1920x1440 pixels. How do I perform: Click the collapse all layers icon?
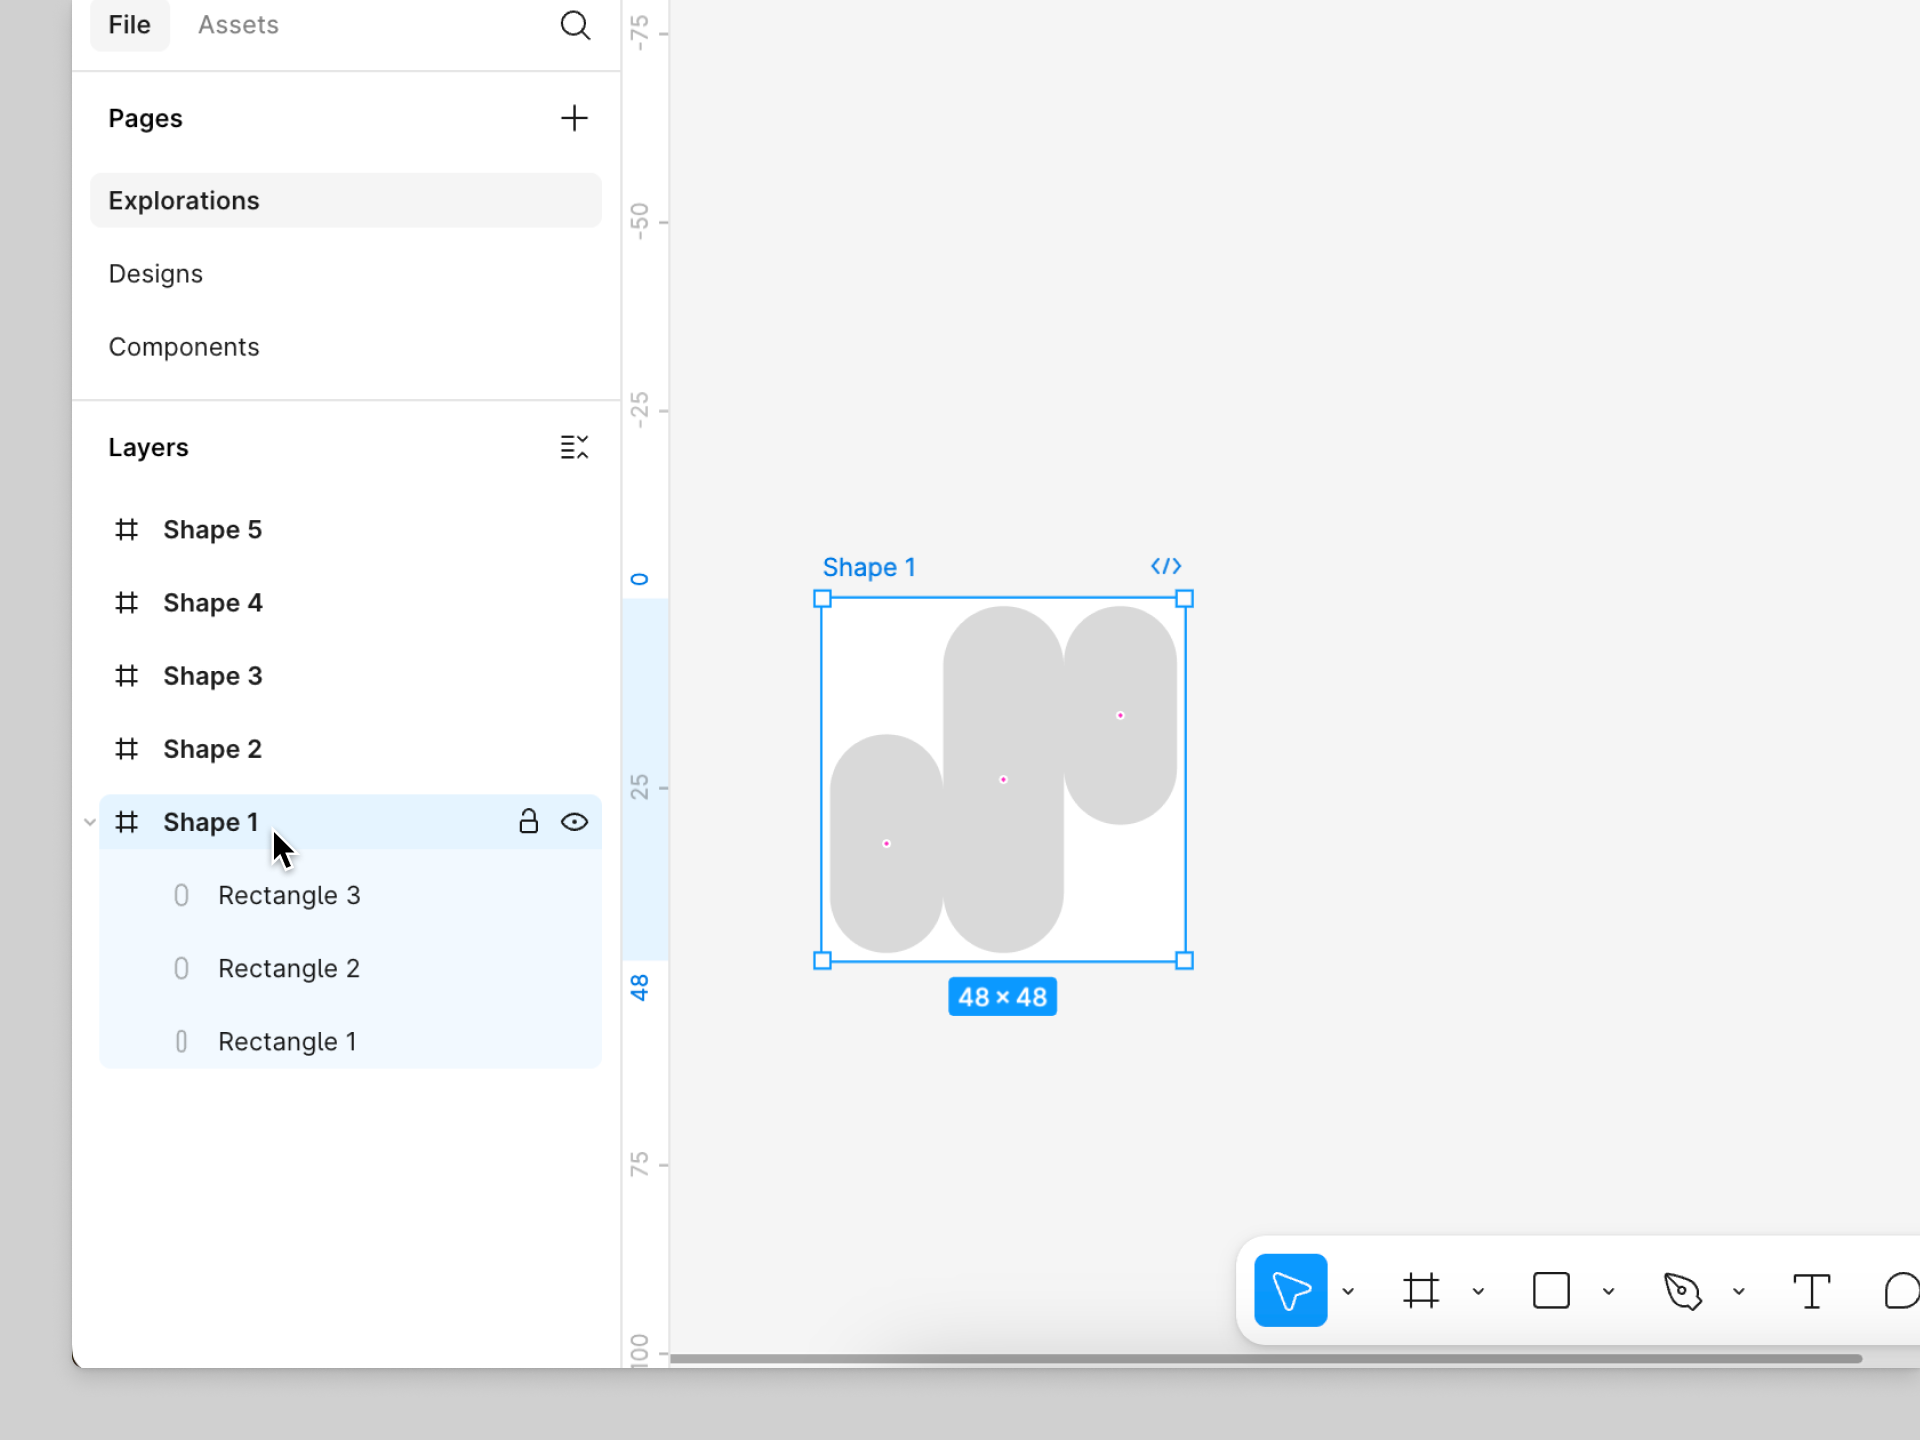click(x=574, y=447)
